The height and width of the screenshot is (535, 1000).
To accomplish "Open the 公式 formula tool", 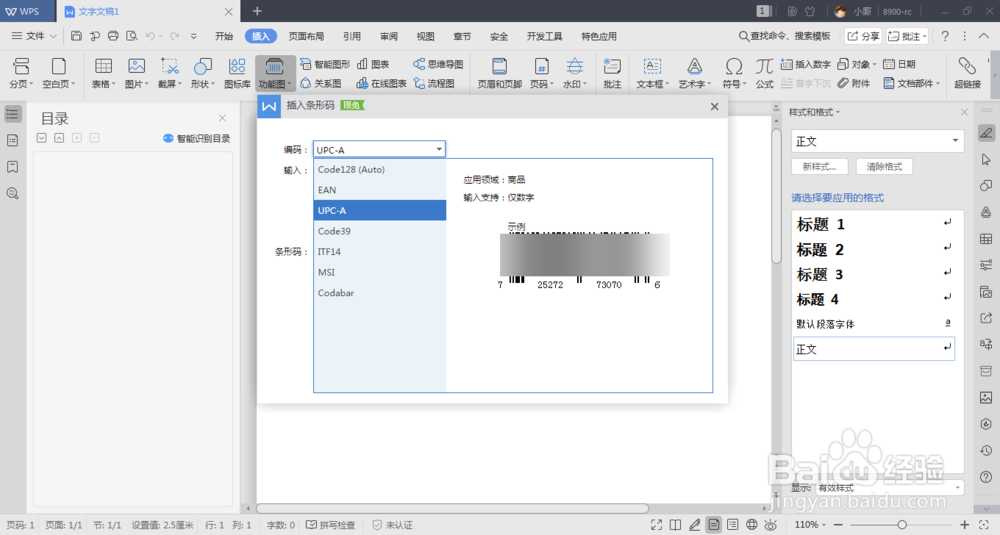I will (764, 73).
